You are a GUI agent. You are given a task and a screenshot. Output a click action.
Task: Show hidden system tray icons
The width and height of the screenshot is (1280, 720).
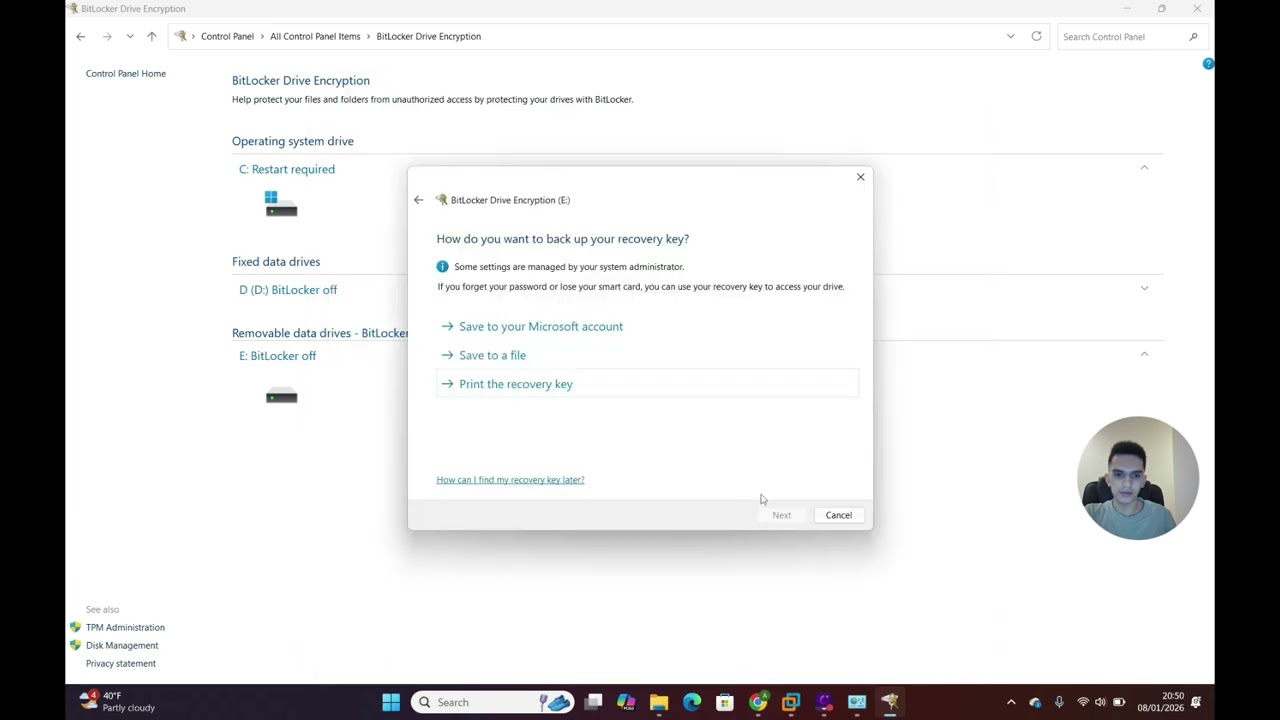[1011, 702]
